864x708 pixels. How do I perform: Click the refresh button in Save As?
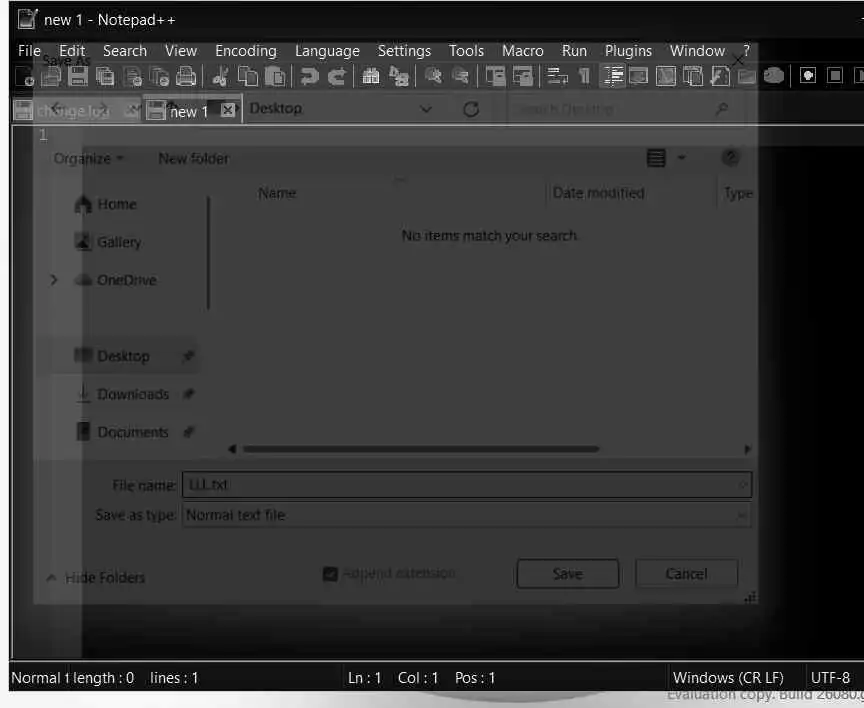(x=471, y=109)
